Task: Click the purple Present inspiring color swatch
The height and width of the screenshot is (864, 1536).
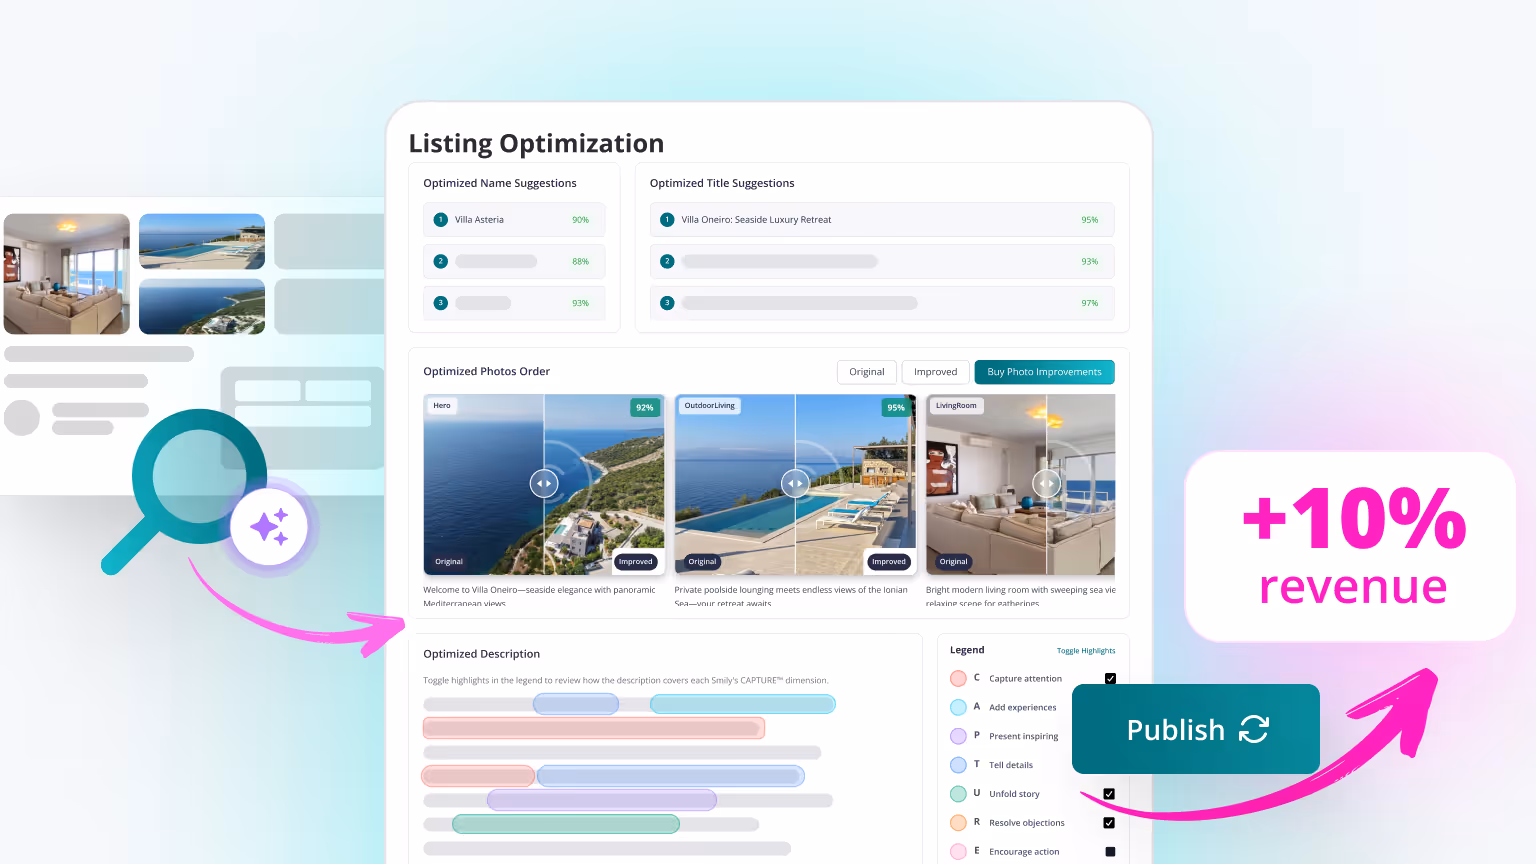Action: tap(958, 736)
